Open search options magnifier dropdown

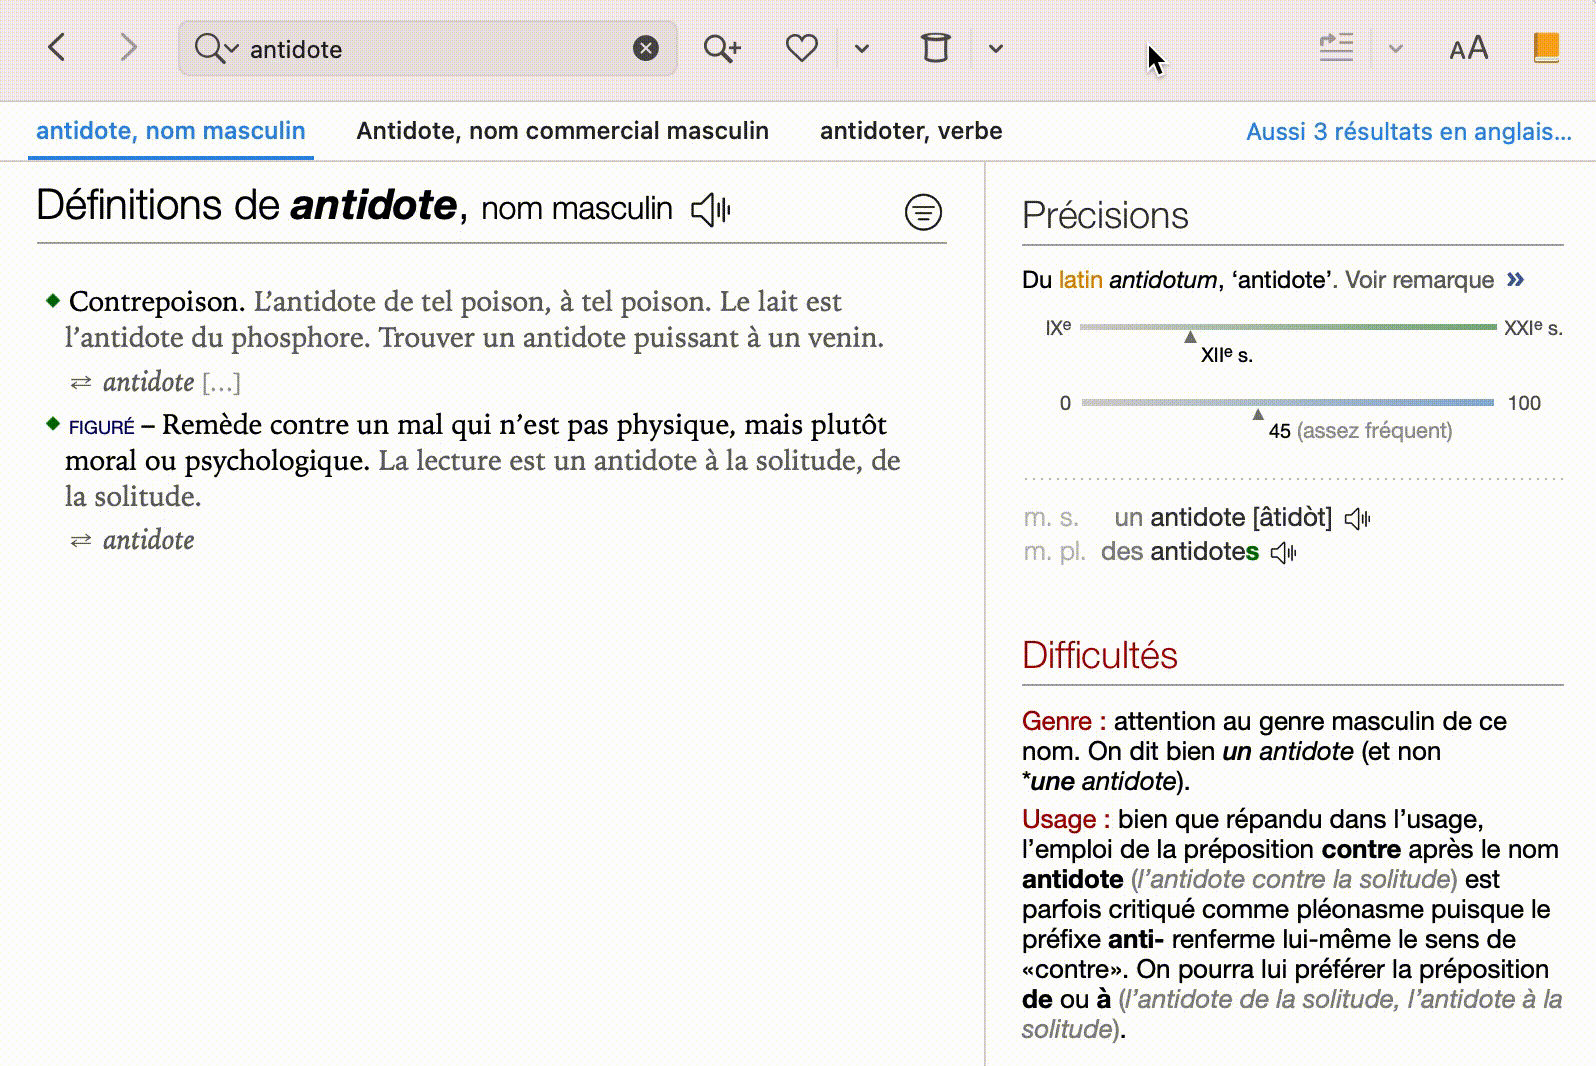[216, 48]
